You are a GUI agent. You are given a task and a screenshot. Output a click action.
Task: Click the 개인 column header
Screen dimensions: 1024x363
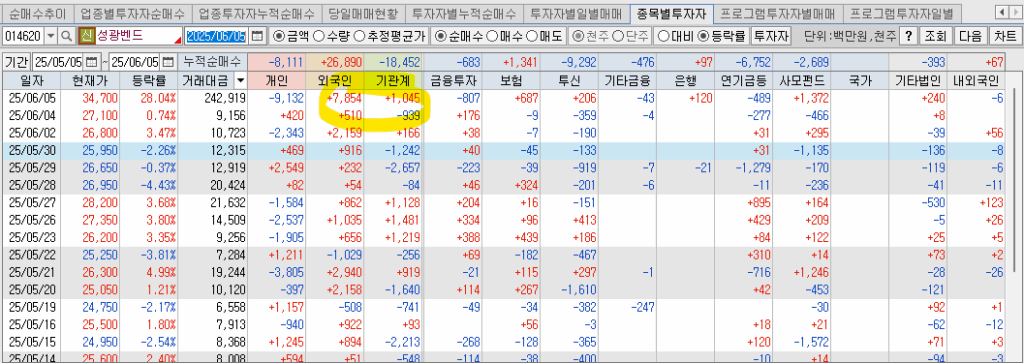(277, 81)
